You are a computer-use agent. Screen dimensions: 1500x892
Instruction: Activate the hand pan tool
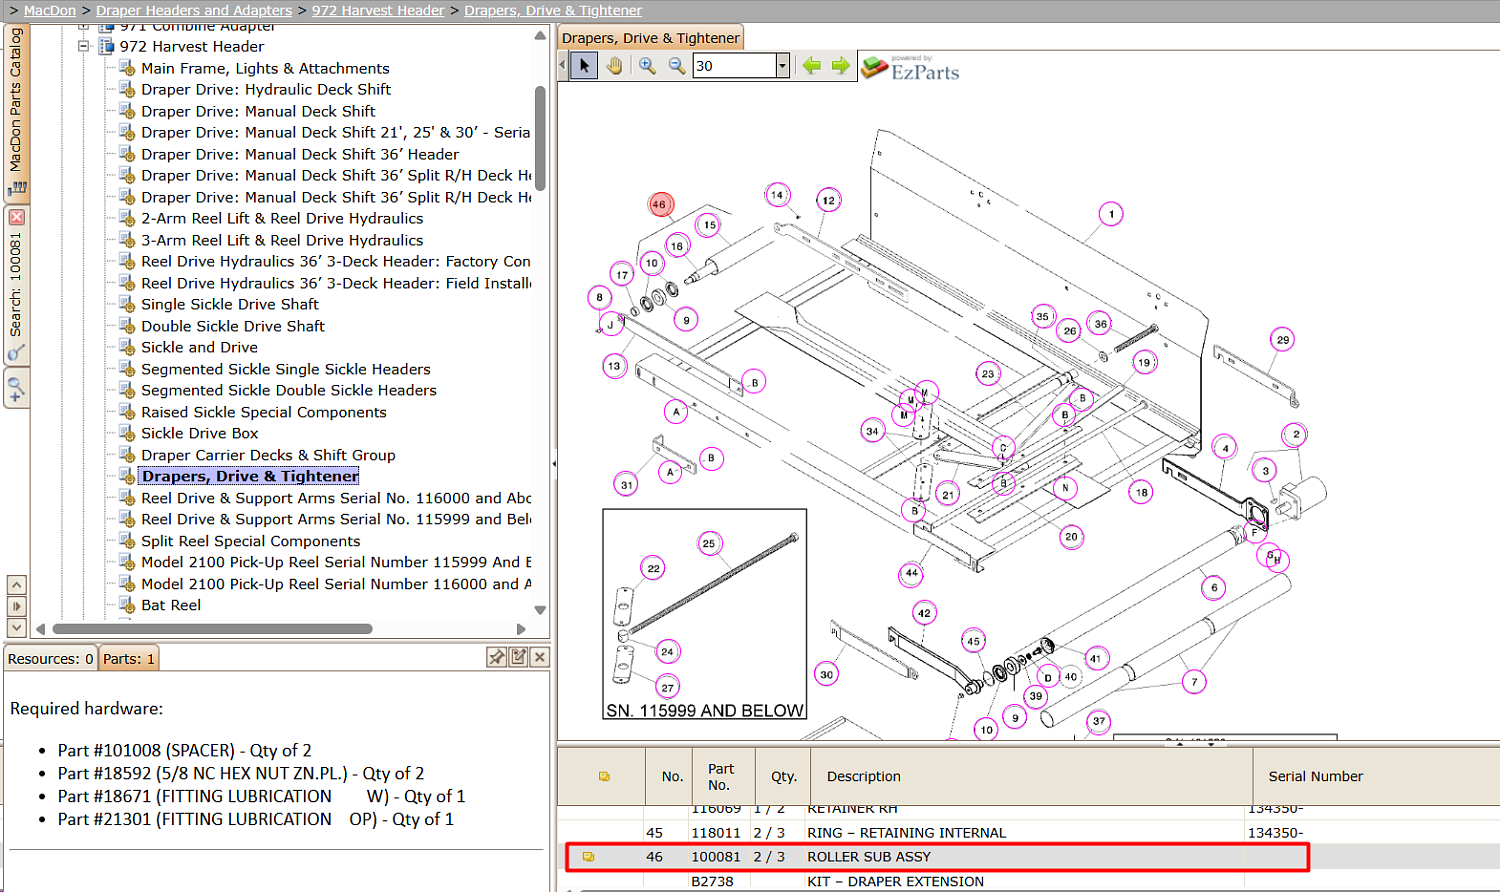(x=614, y=66)
